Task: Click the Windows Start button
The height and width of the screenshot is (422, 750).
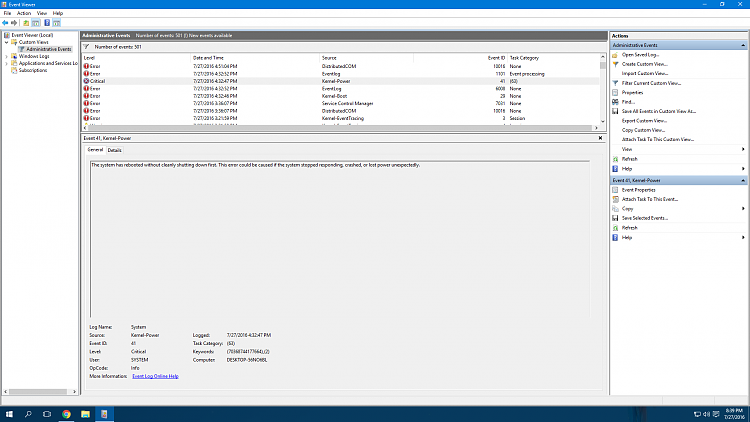Action: (9, 414)
